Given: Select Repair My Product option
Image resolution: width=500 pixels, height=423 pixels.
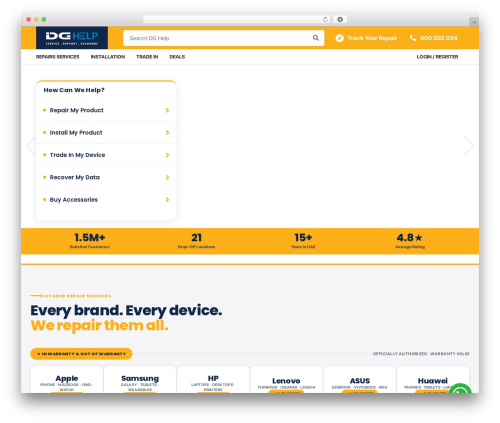Looking at the screenshot, I should [106, 110].
